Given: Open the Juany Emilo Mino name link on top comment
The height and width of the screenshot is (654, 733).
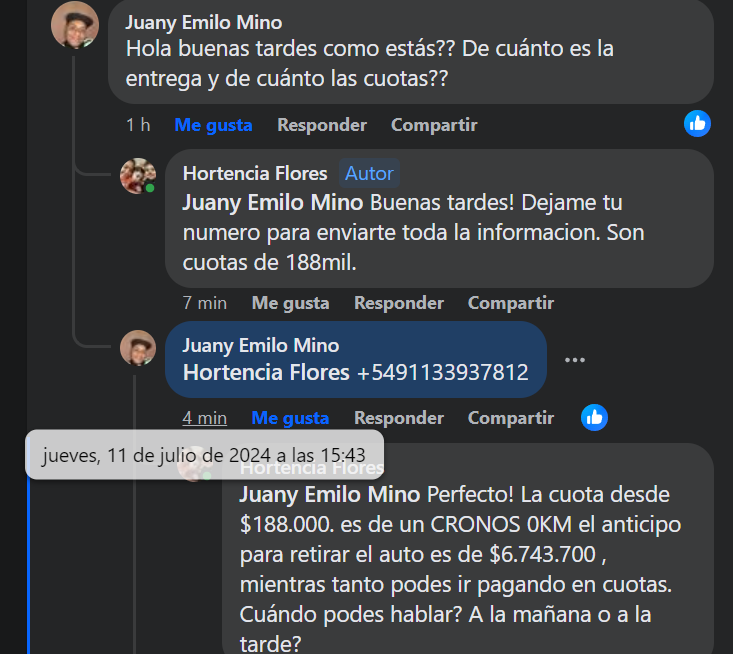Looking at the screenshot, I should (x=204, y=22).
